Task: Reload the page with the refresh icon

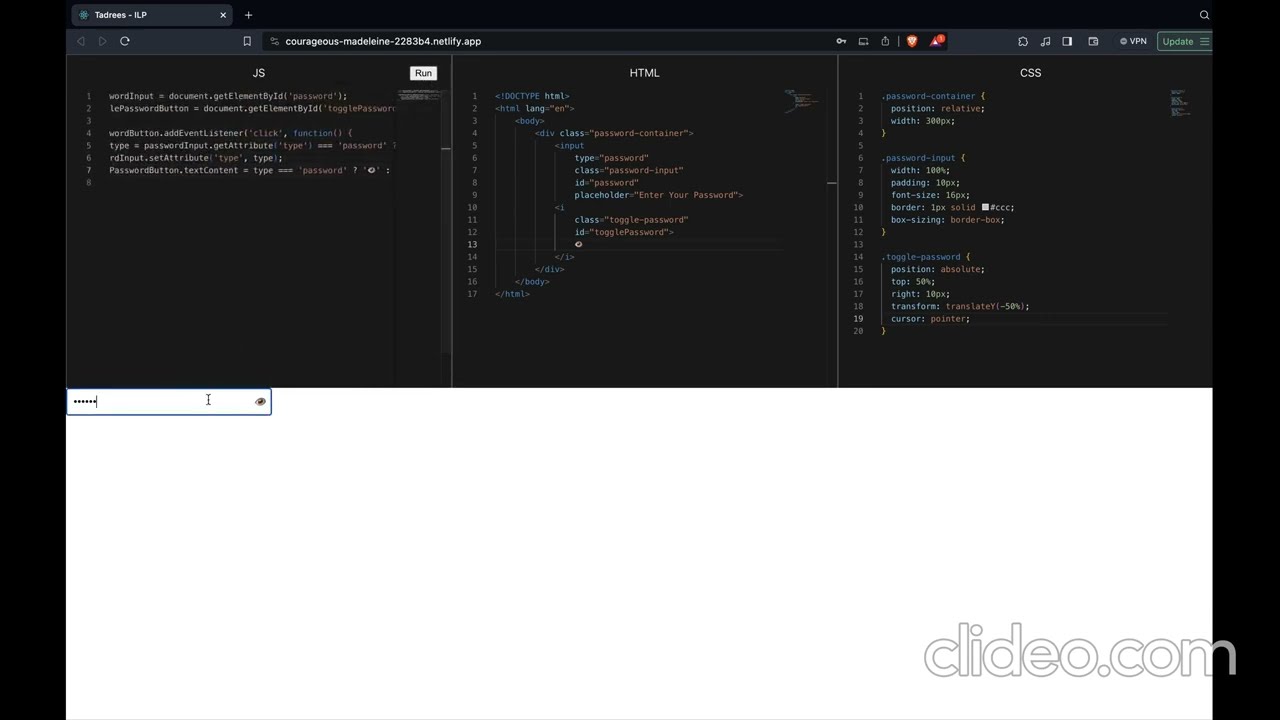Action: 125,41
